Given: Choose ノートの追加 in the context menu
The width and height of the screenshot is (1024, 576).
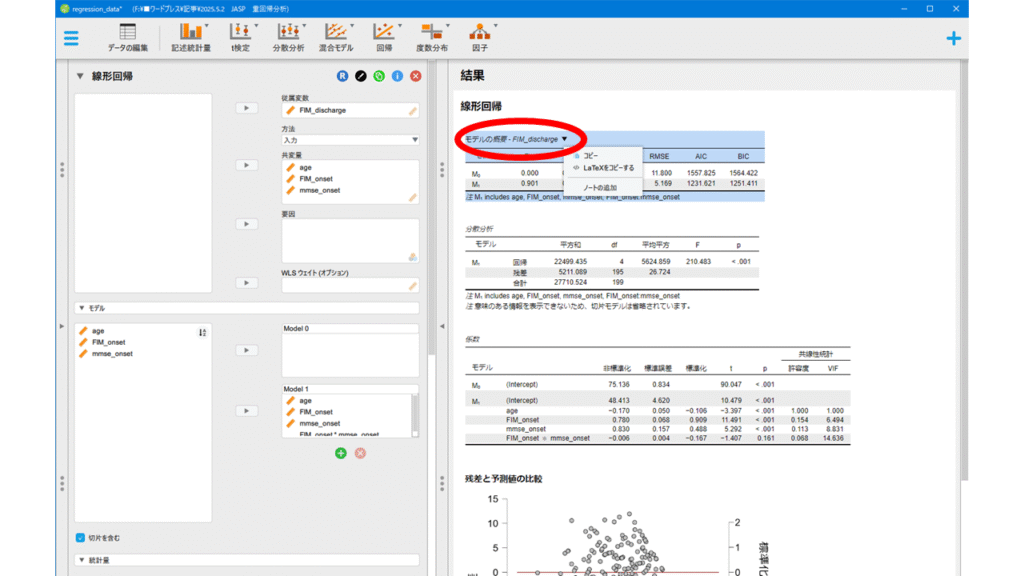Looking at the screenshot, I should 600,187.
